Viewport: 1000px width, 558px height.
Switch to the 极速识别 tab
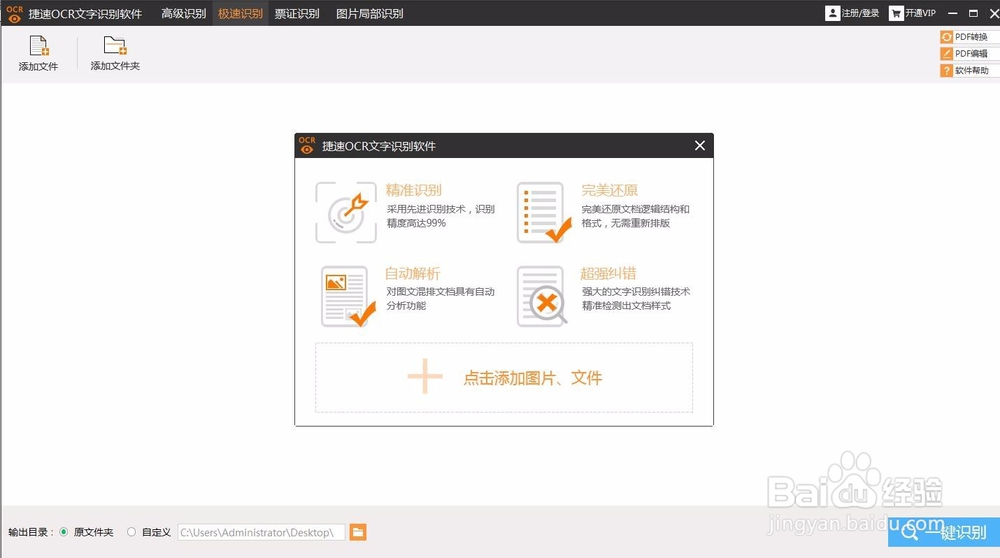pos(240,13)
